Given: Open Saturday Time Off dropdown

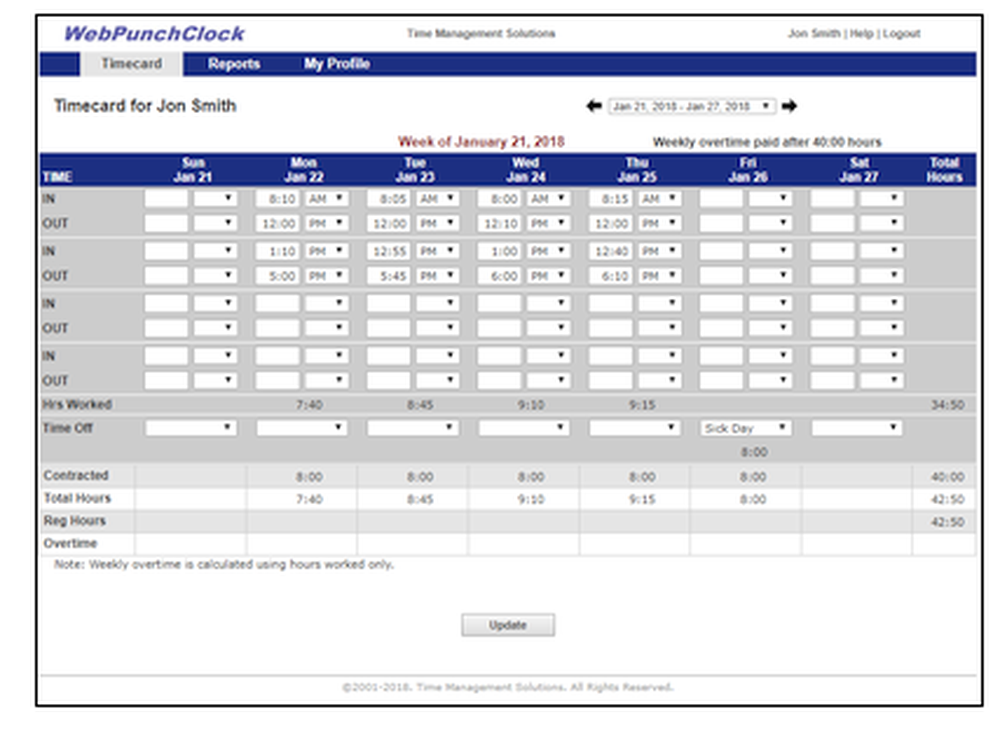Looking at the screenshot, I should 857,428.
